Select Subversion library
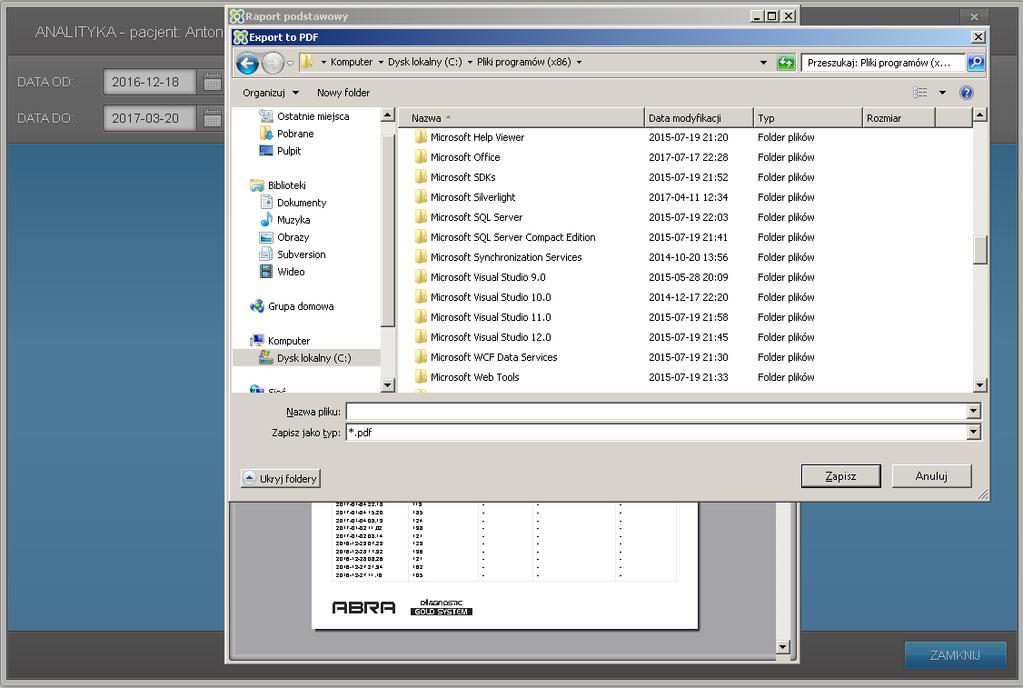1023x688 pixels. point(301,254)
